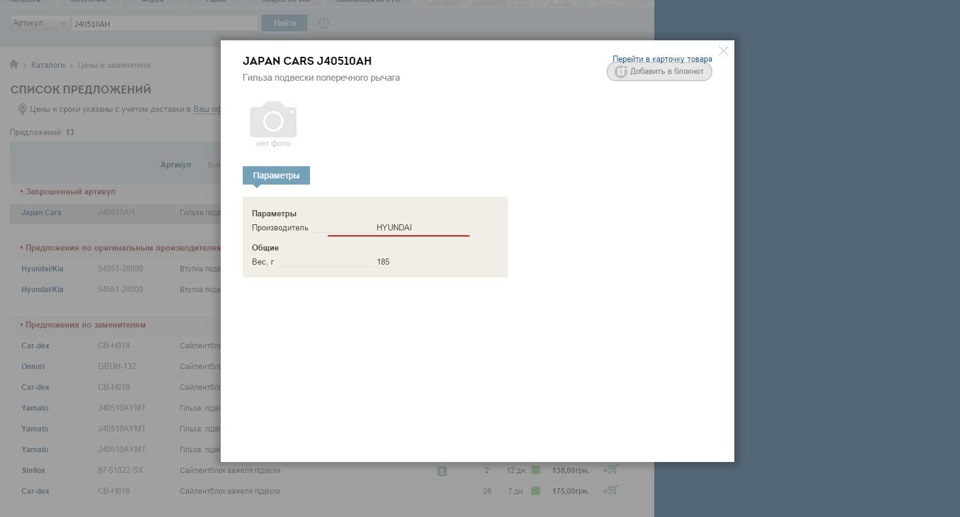Click green availability square in 175,00грн row
The image size is (960, 517).
(536, 491)
